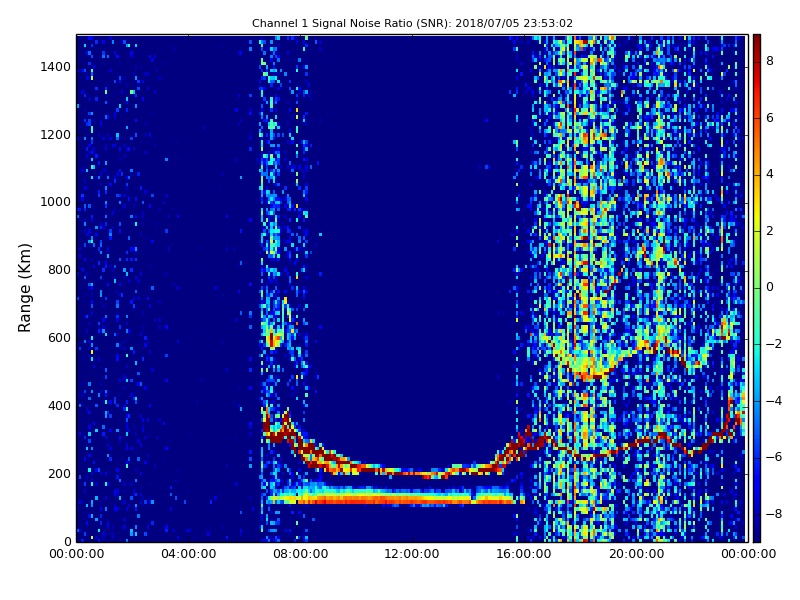Click the 16:00:00 time tick label
The image size is (800, 600).
(524, 554)
